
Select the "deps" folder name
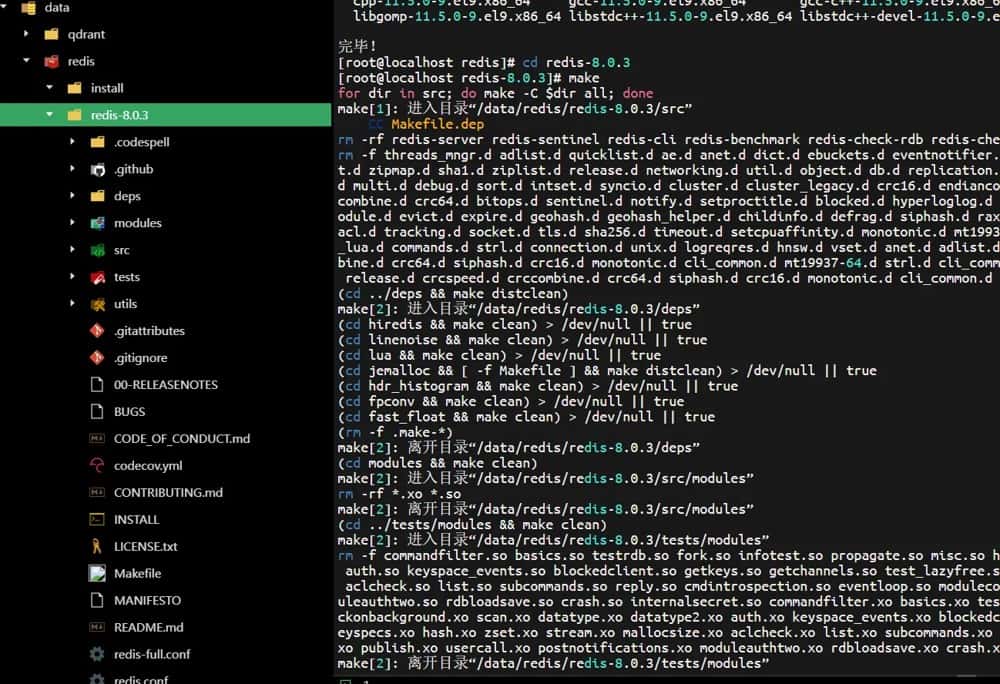pos(128,196)
